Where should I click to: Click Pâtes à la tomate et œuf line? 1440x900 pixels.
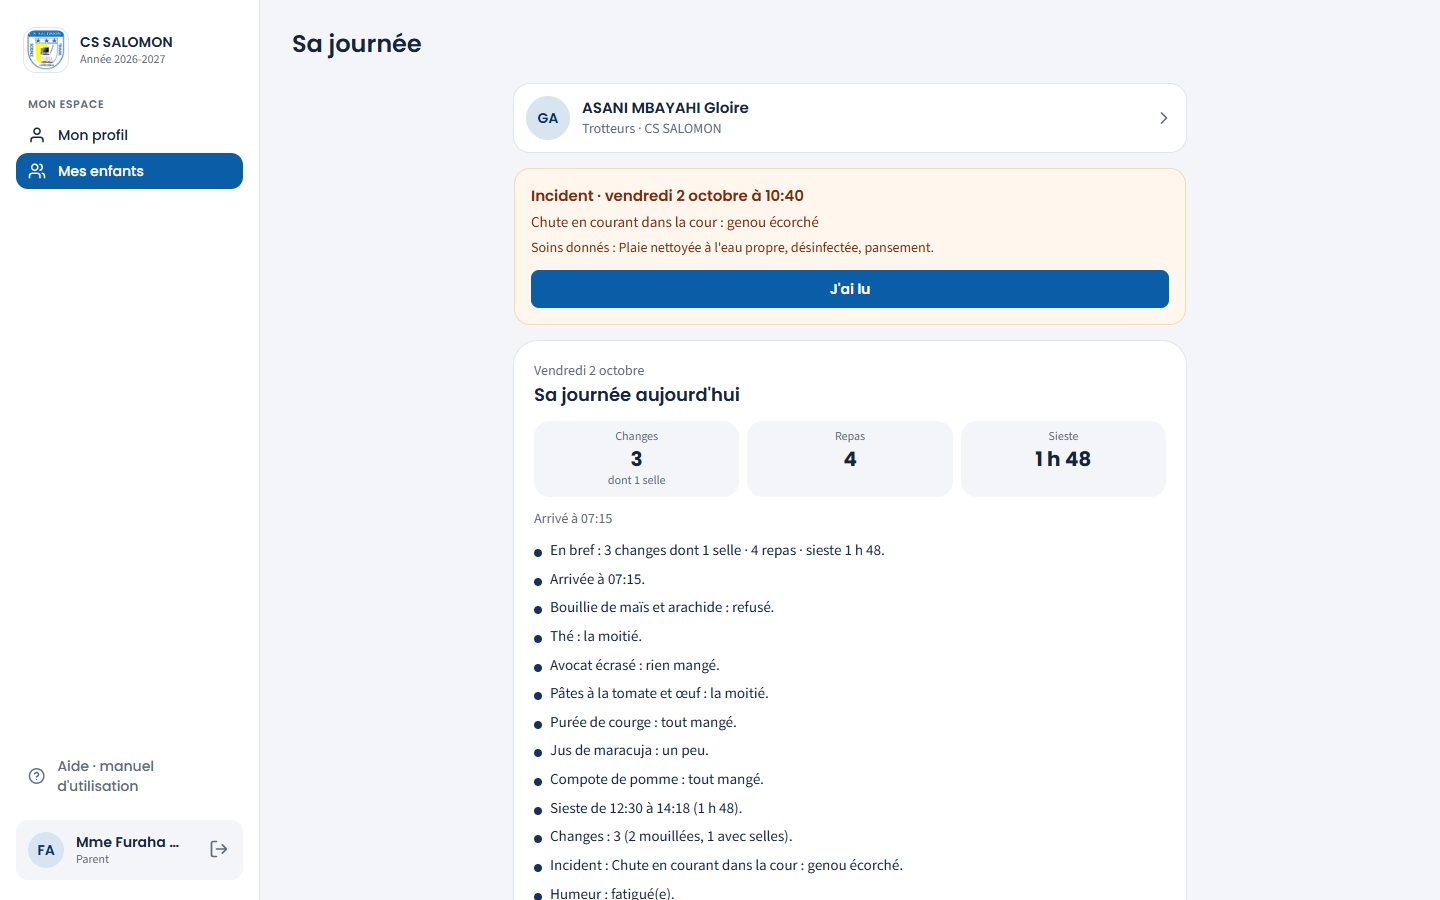click(x=659, y=693)
